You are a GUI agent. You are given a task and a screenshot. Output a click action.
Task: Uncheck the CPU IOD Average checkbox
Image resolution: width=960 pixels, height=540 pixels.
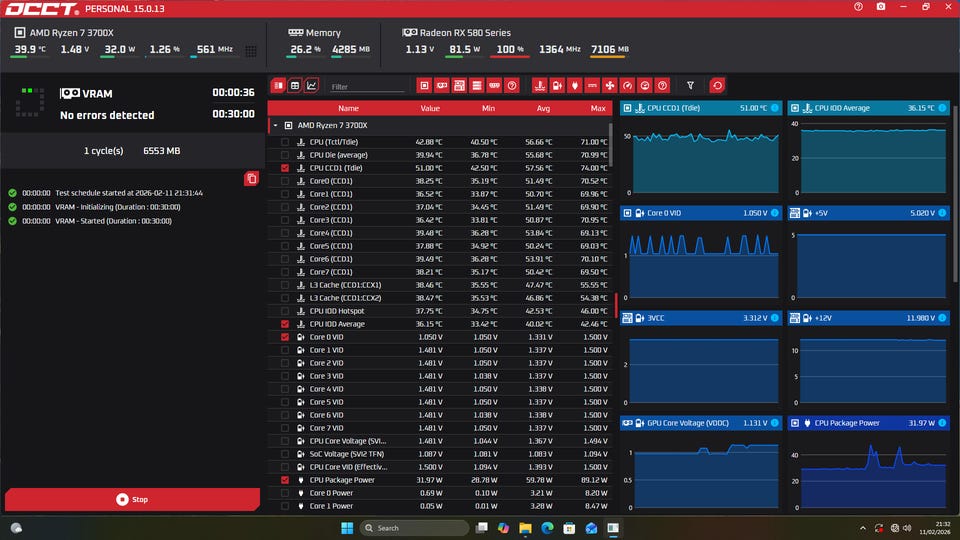(x=285, y=324)
